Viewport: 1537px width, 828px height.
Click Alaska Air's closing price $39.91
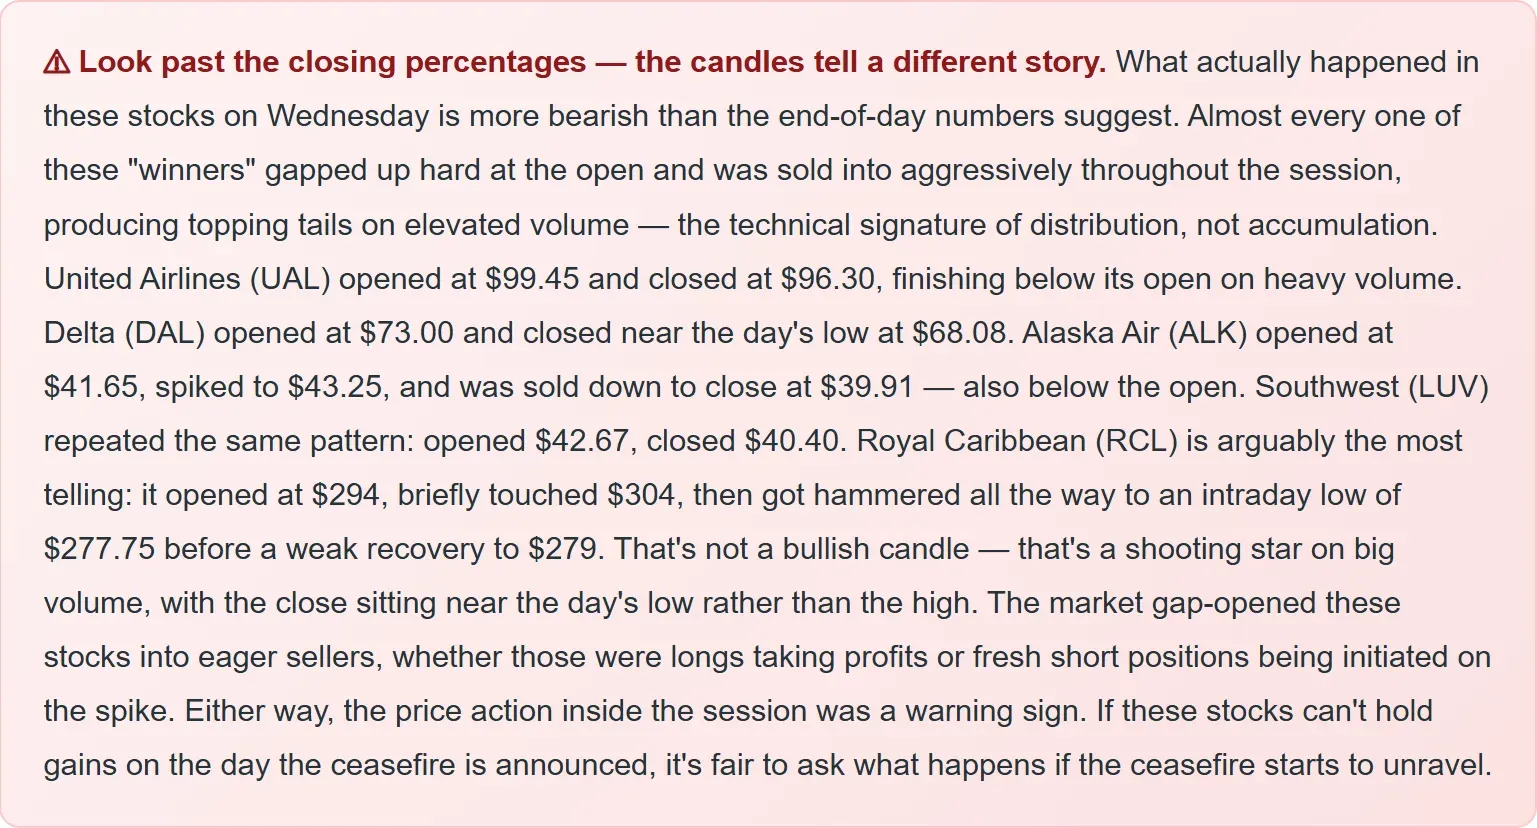click(x=866, y=386)
